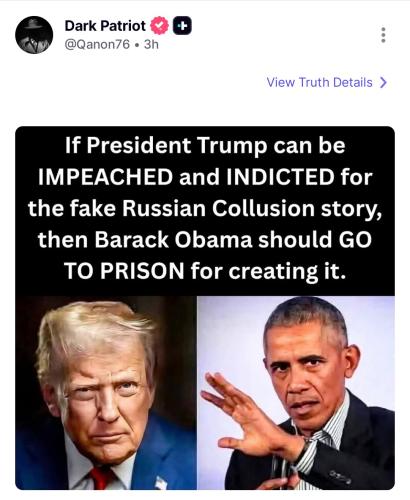Click the word IMPEACHED in the caption
Viewport: 410px width, 500px height.
pyautogui.click(x=105, y=177)
